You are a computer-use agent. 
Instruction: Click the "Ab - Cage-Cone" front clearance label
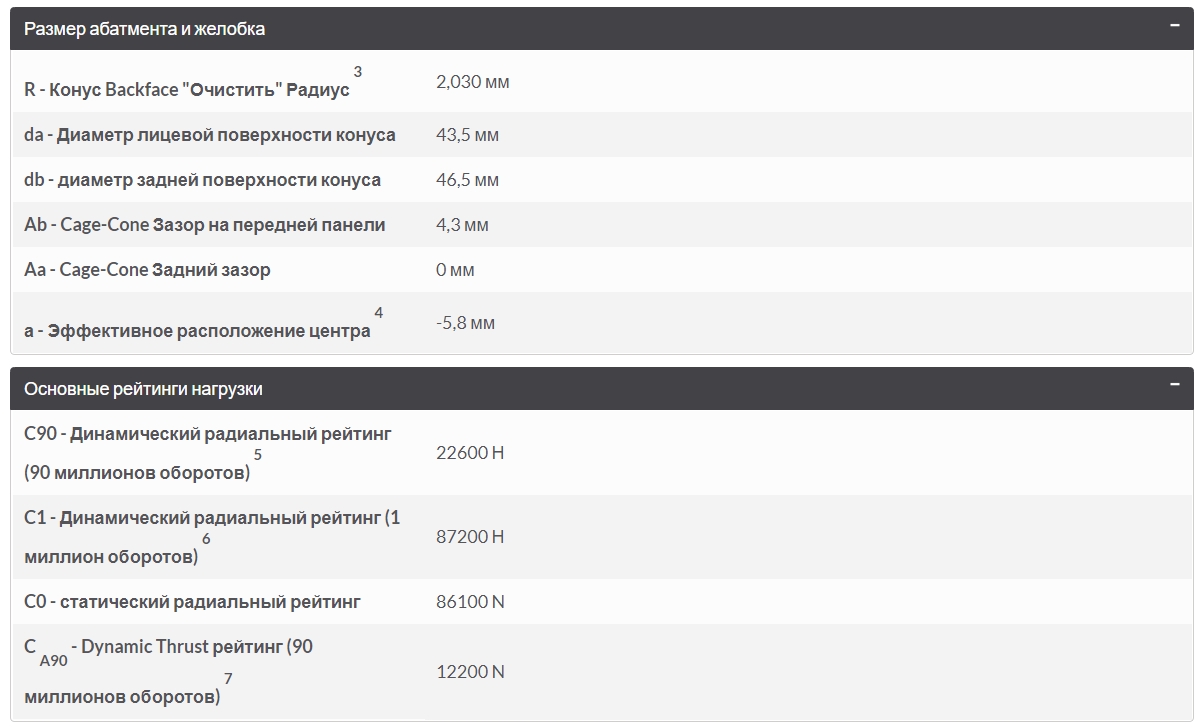[205, 225]
